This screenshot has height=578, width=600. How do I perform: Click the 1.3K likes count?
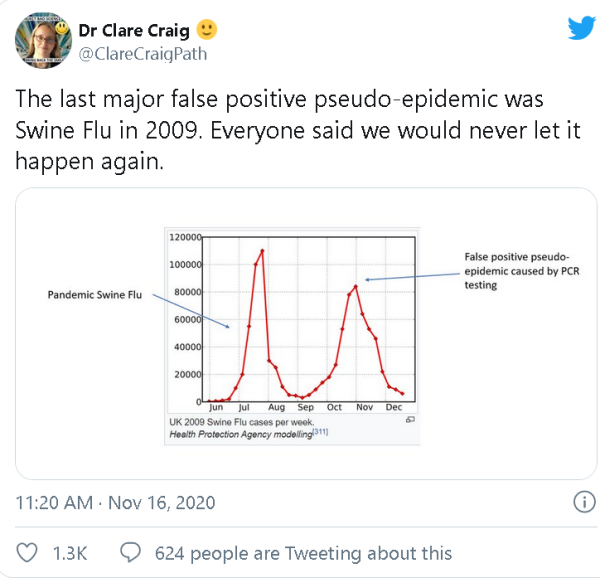click(70, 553)
